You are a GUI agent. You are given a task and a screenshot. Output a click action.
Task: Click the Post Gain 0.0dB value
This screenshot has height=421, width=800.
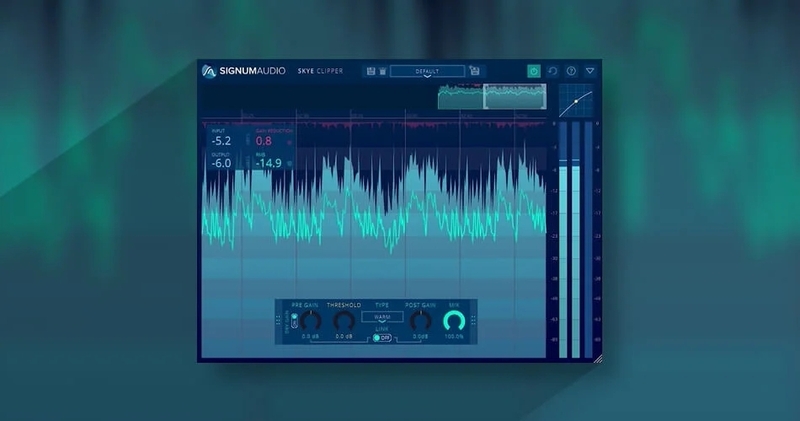(x=420, y=337)
